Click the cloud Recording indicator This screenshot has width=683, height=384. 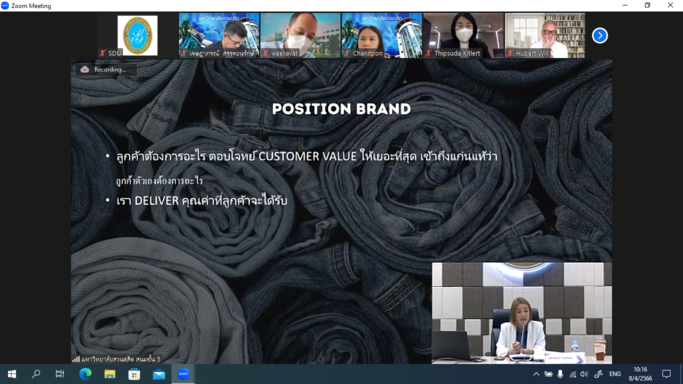coord(106,70)
